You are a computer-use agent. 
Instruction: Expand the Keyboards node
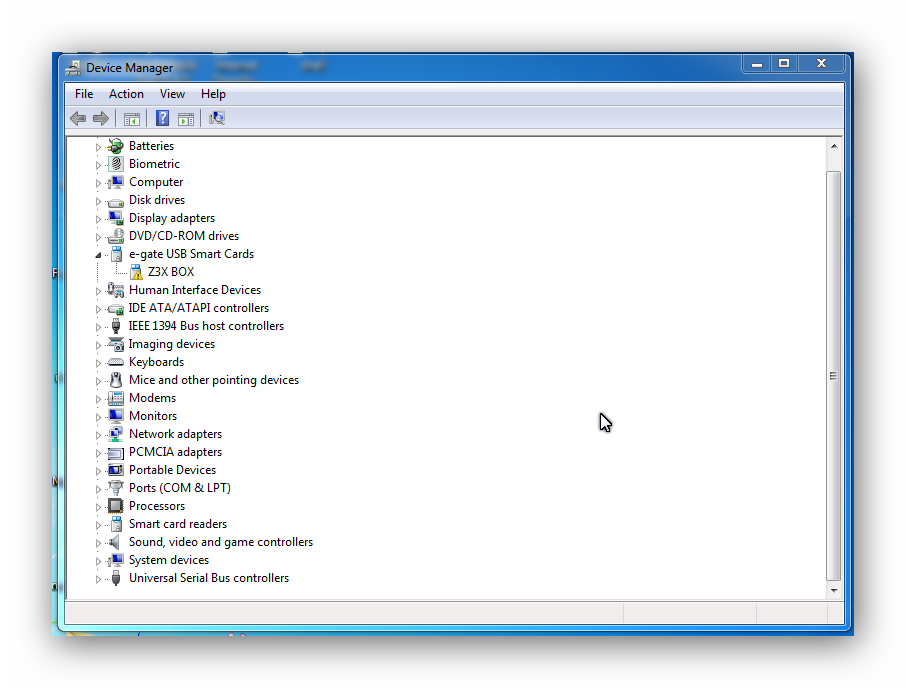coord(98,363)
